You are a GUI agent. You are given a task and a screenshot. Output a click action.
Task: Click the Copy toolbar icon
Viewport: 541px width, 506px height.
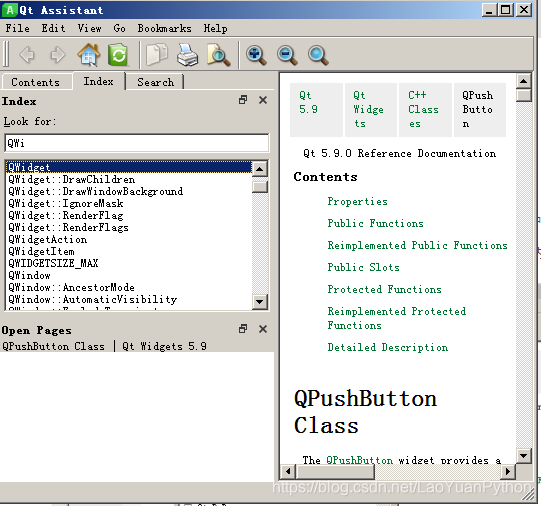point(157,54)
